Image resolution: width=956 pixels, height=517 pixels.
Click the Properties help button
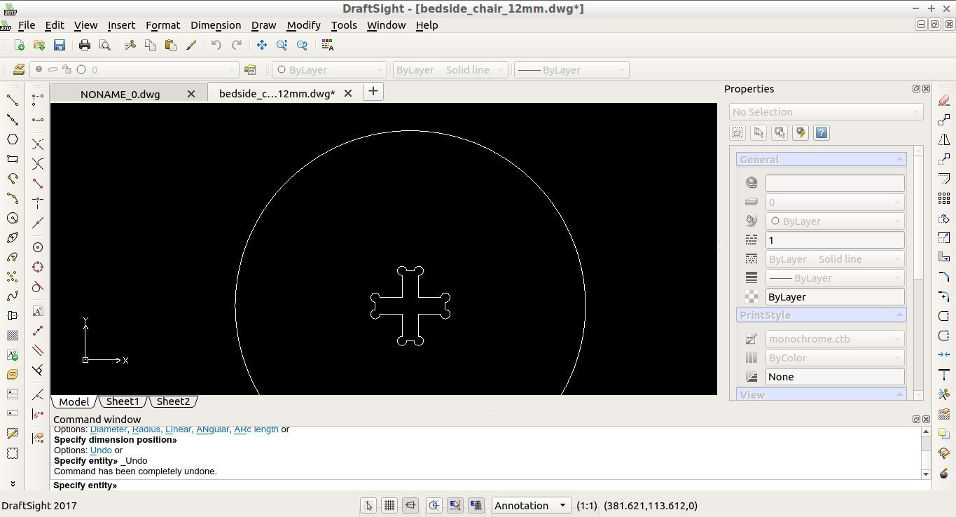pos(821,132)
